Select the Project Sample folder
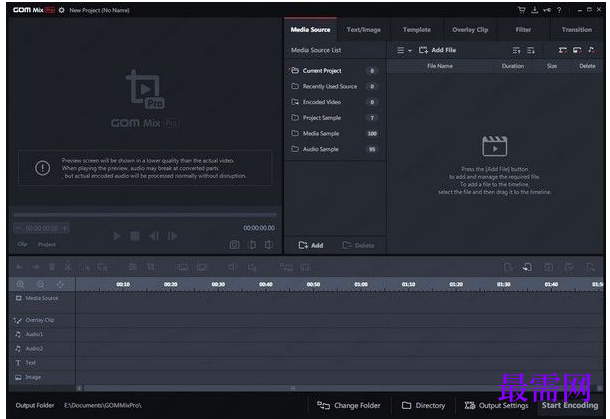Viewport: 610px width, 419px height. tap(335, 117)
